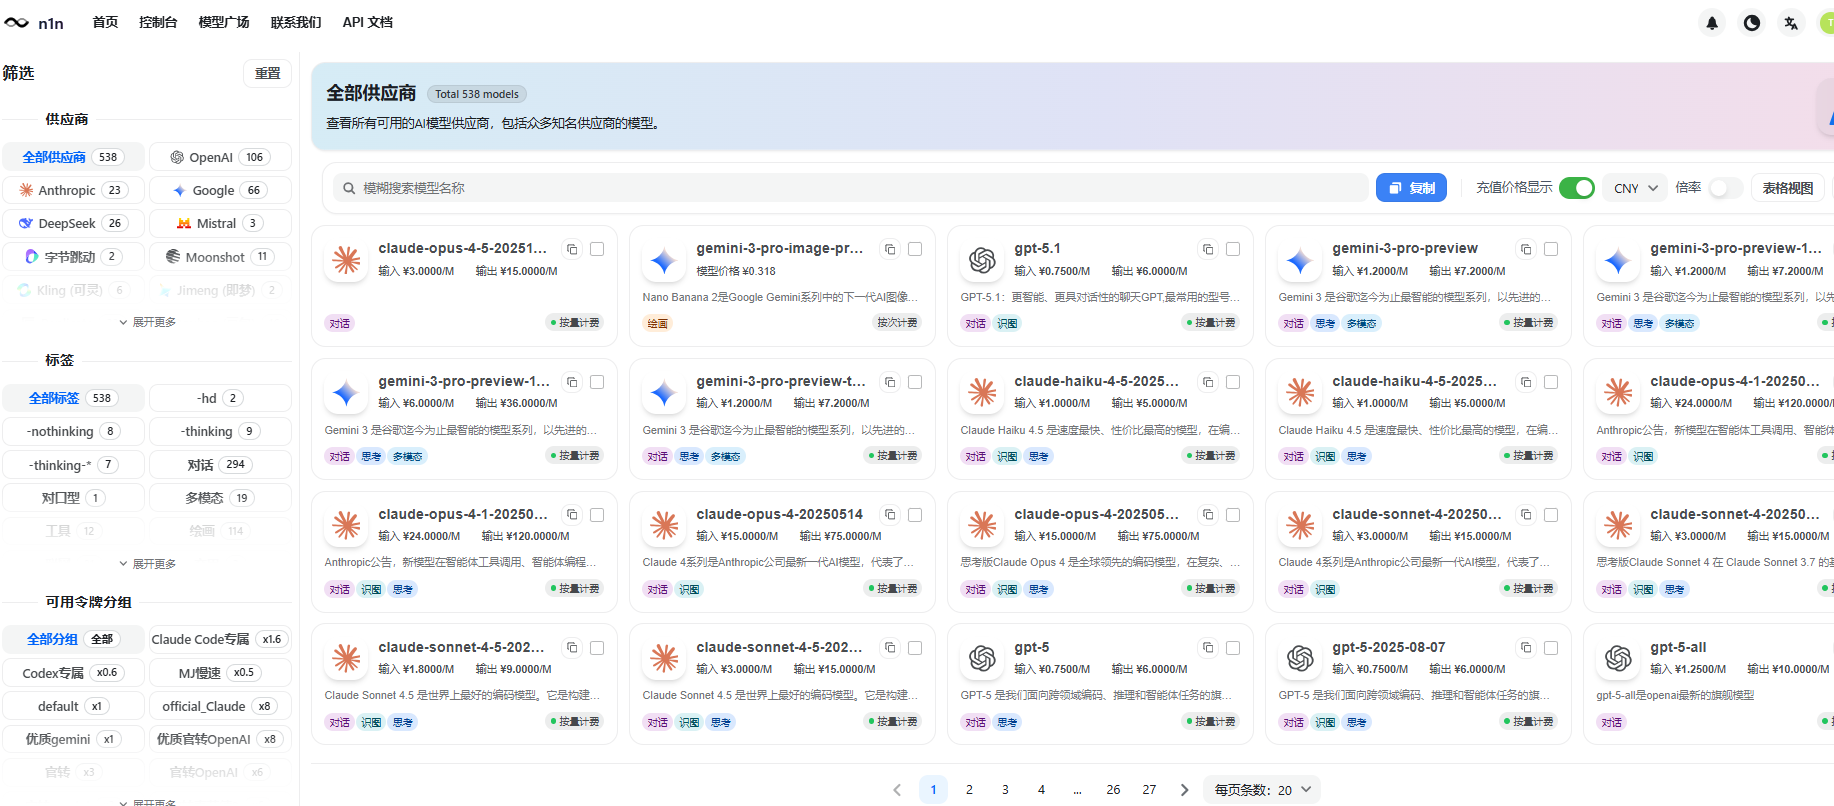1834x806 pixels.
Task: Turn off the 充值价格显示 switch
Action: point(1577,188)
